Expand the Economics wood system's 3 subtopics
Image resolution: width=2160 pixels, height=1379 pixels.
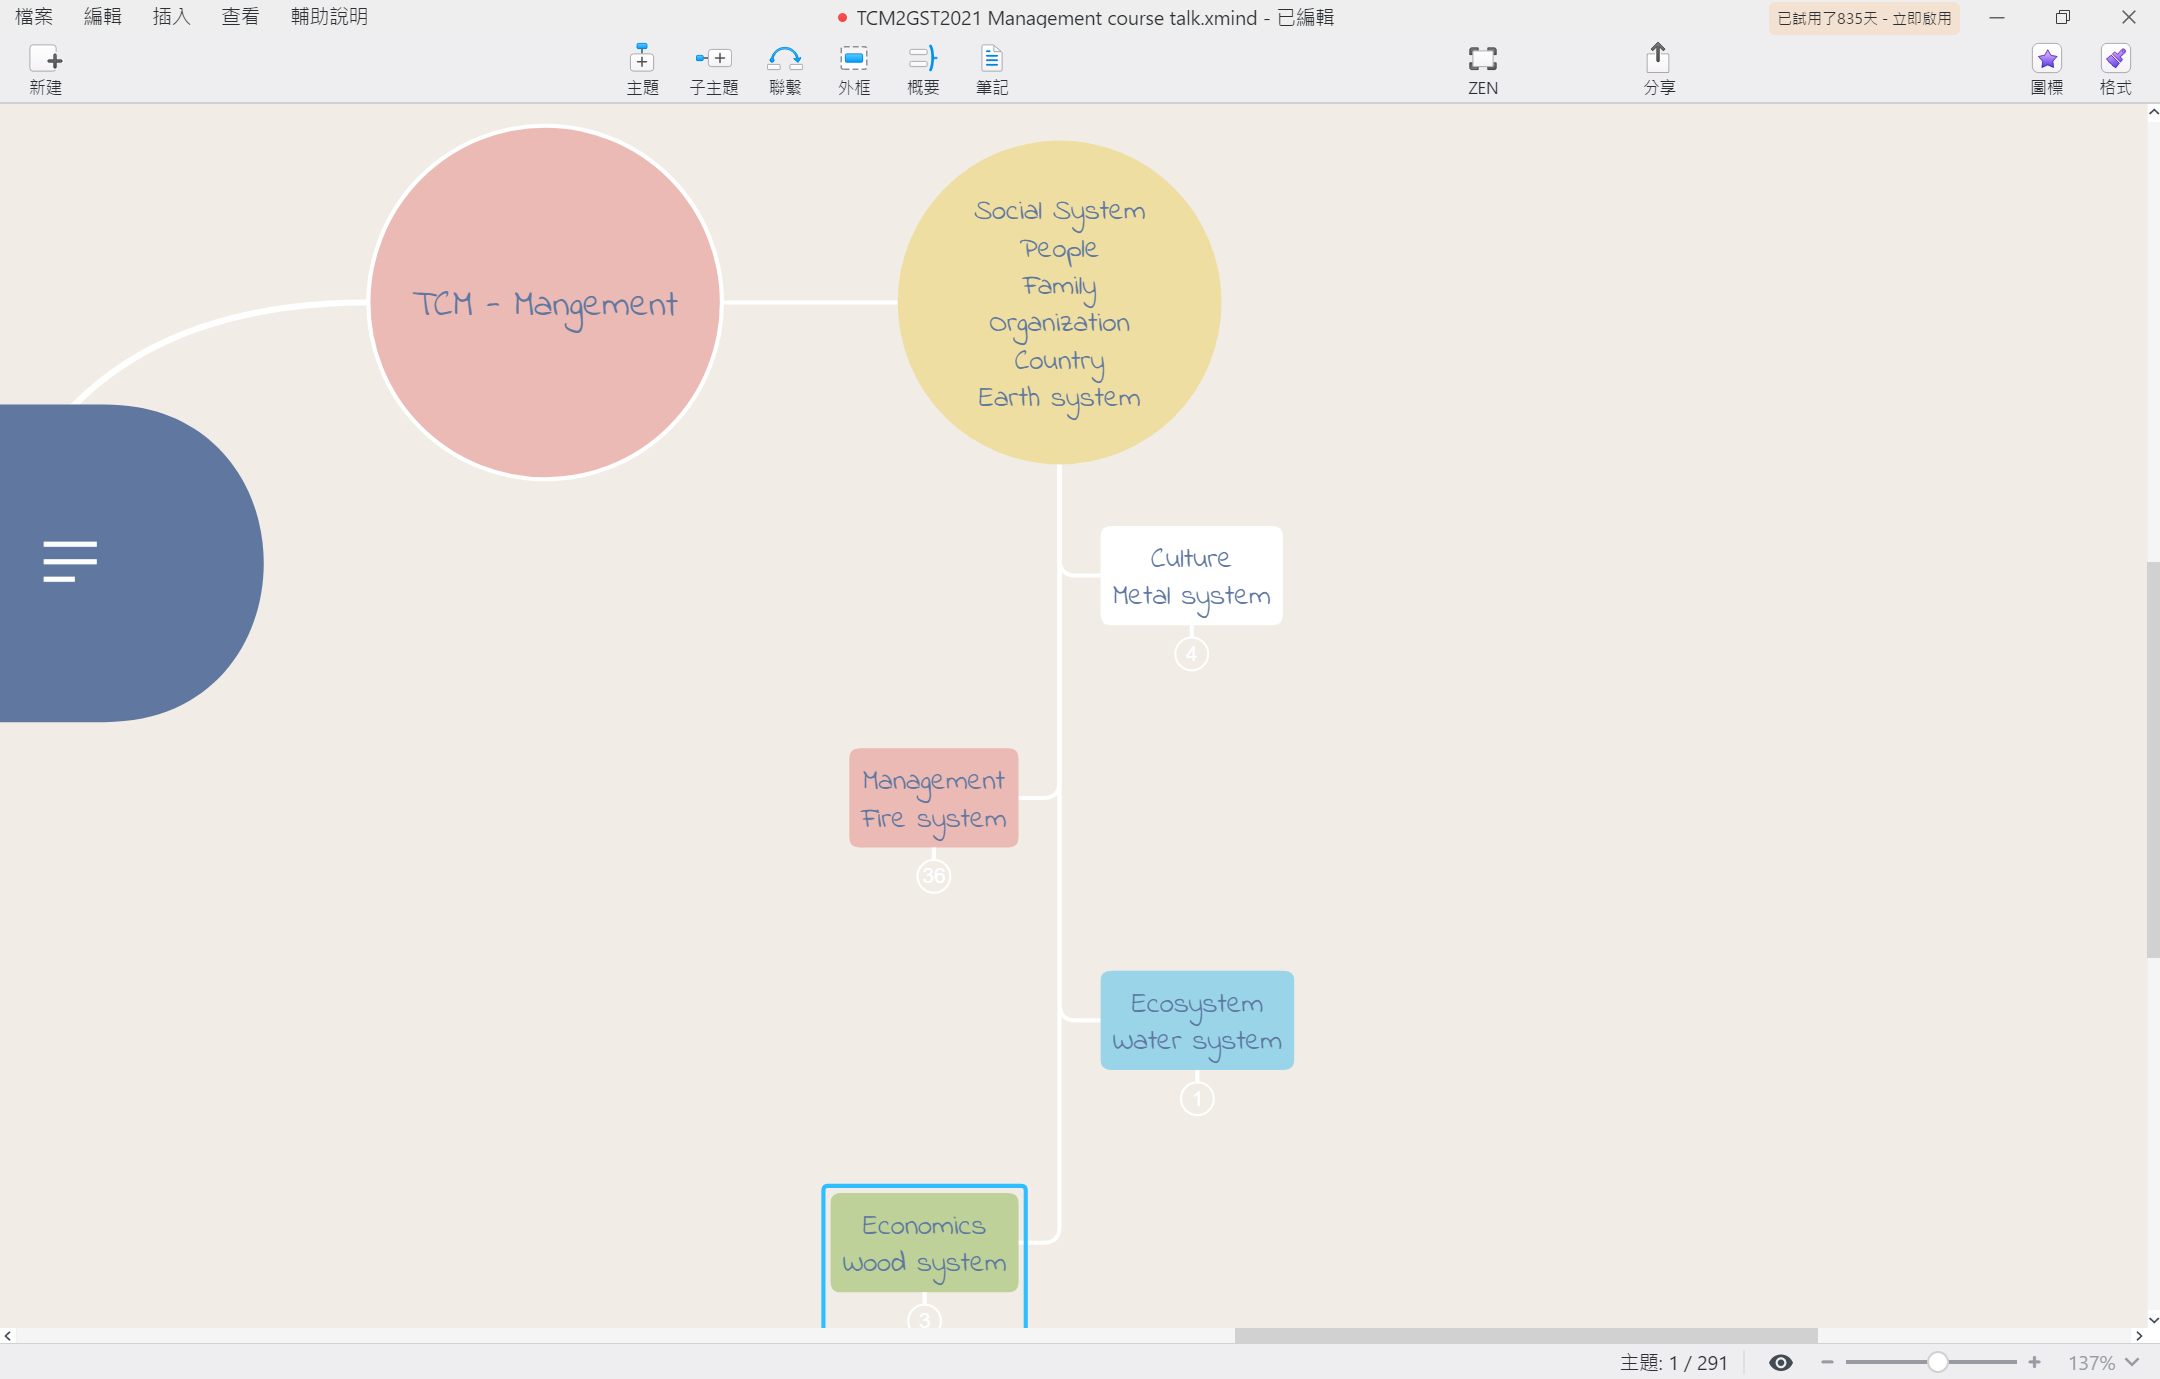924,1320
